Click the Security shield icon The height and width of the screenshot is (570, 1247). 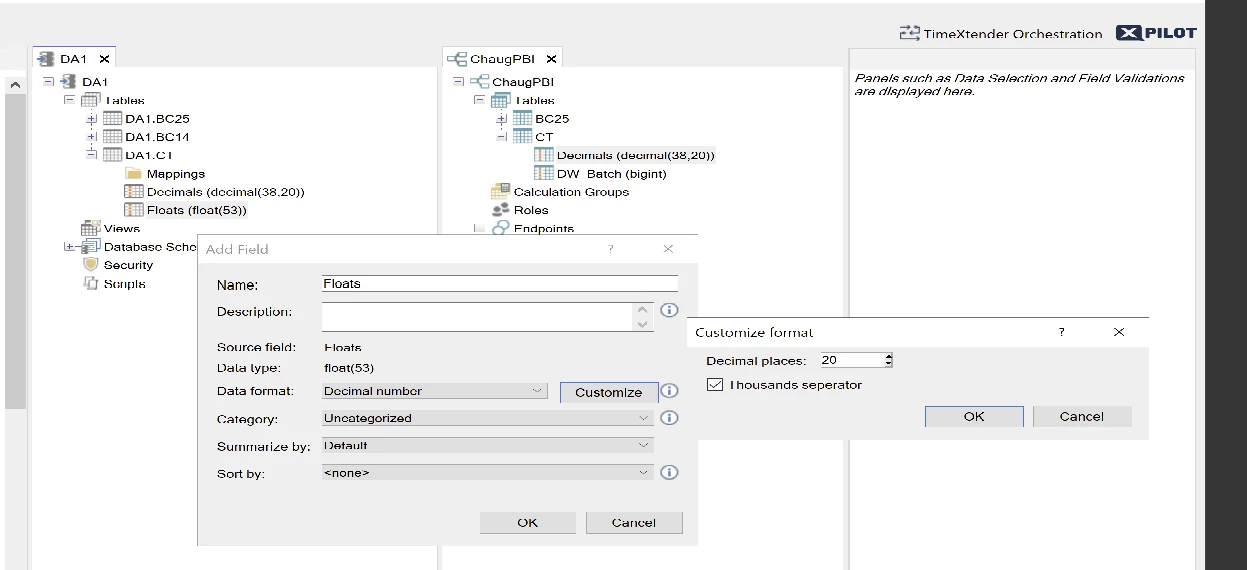pyautogui.click(x=91, y=265)
